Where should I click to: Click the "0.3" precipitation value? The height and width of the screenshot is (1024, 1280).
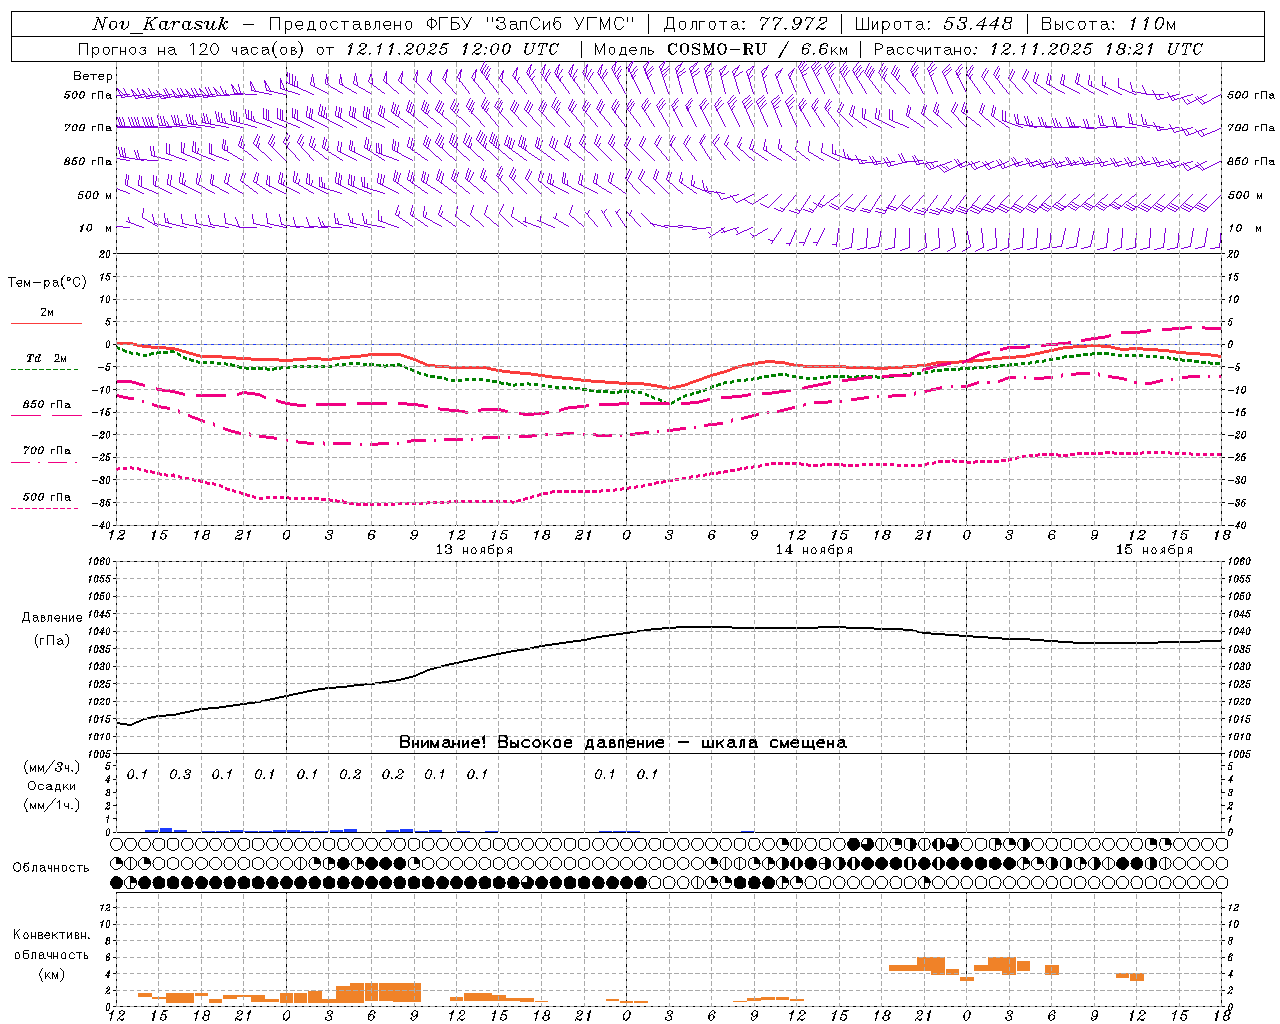[x=180, y=774]
